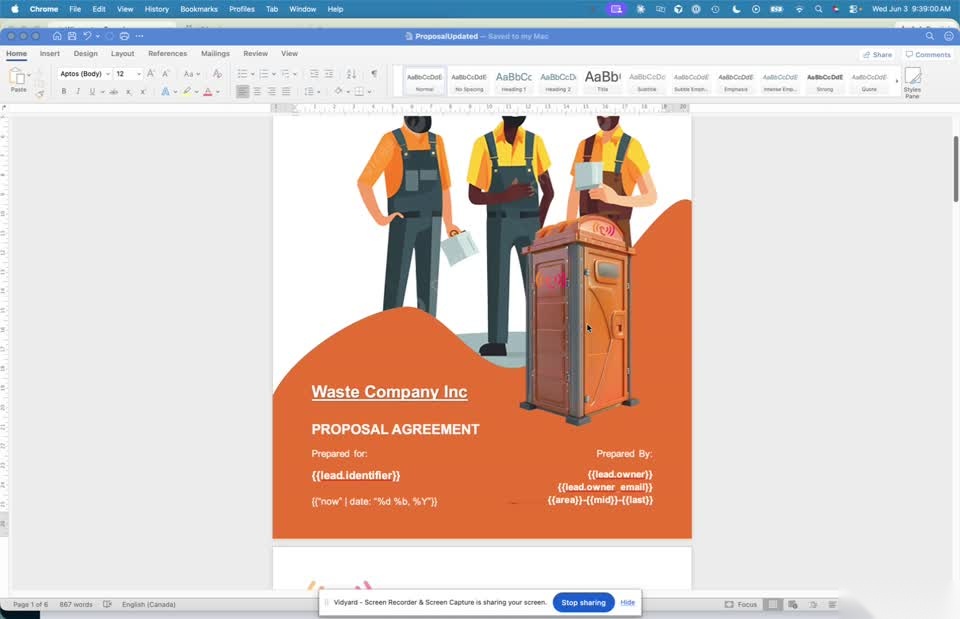Apply strikethrough formatting

pos(113,92)
